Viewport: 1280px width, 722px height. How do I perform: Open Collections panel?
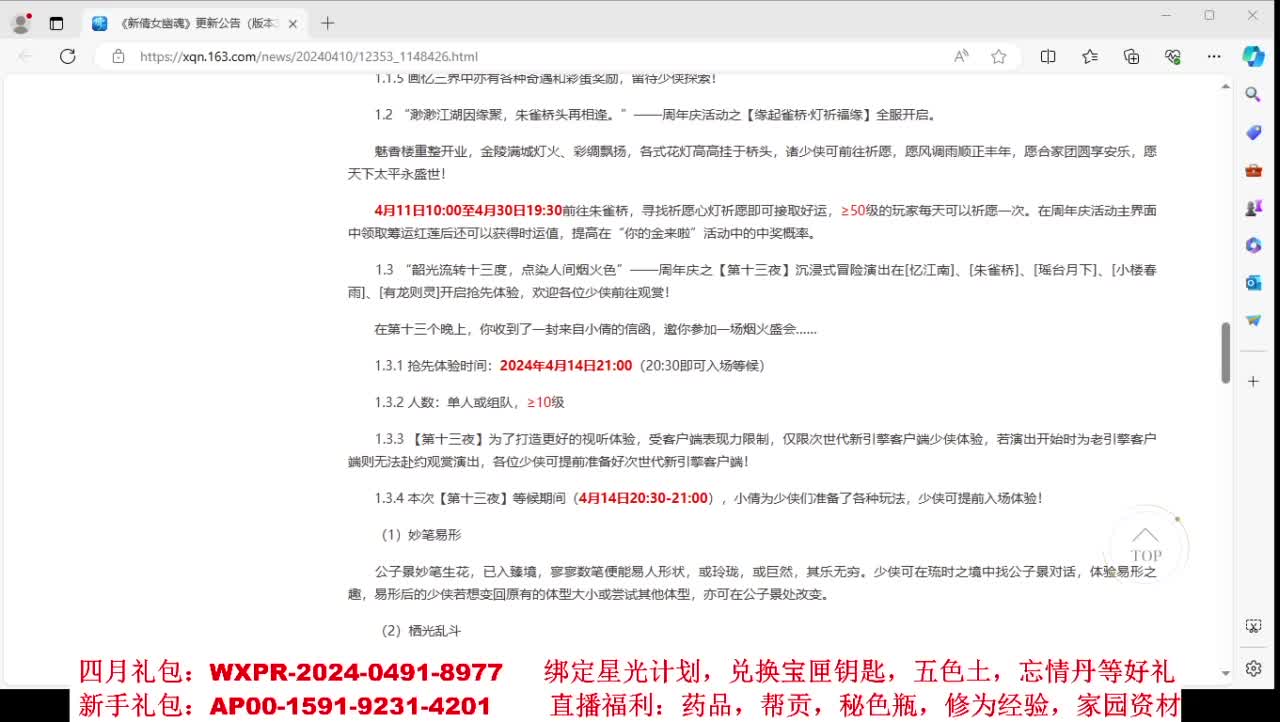tap(1132, 56)
